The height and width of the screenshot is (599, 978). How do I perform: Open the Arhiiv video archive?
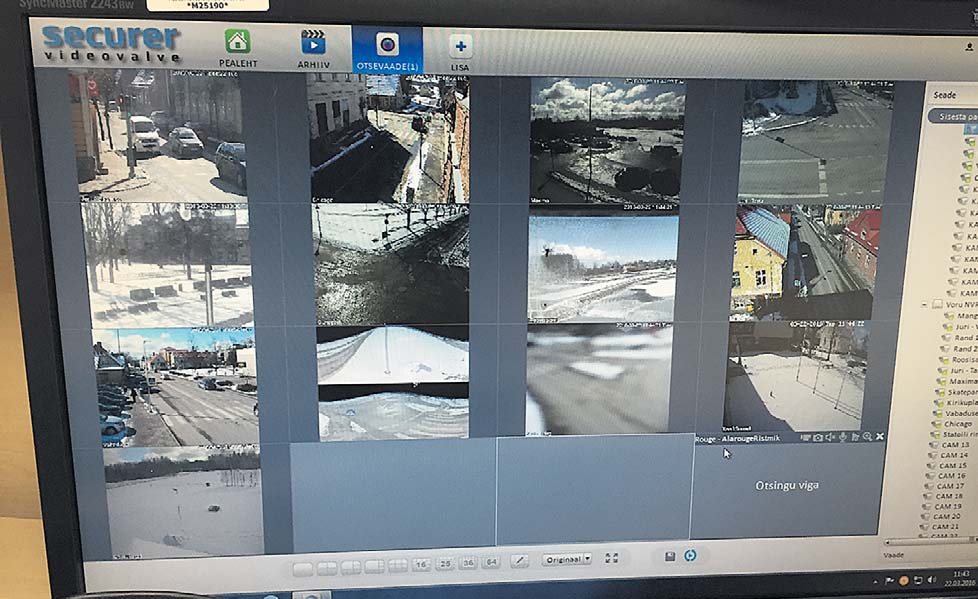click(x=314, y=49)
